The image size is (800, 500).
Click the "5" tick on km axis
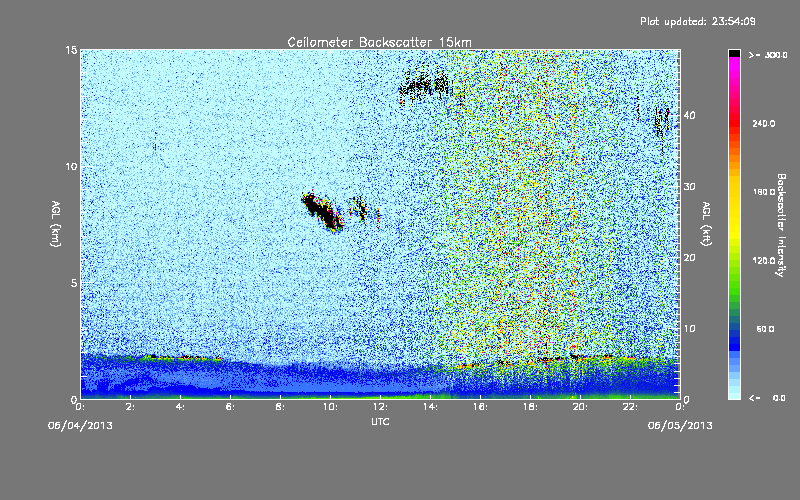click(74, 283)
